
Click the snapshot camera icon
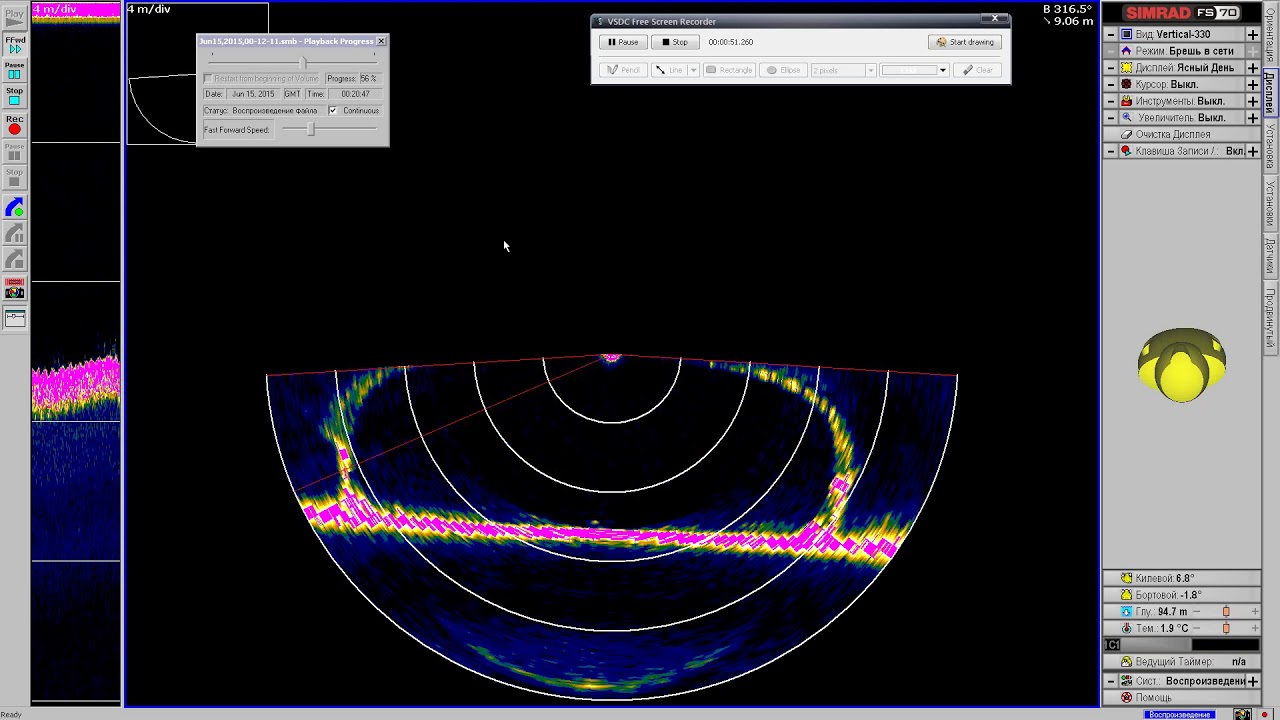(15, 288)
